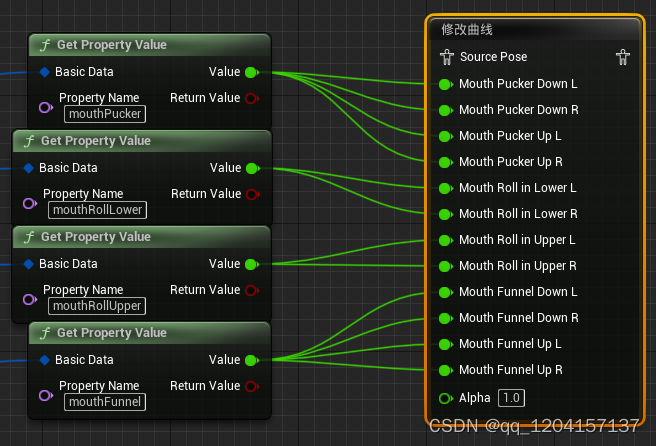Click the Value output pin of mouthPucker node
Image resolution: width=656 pixels, height=446 pixels.
252,72
